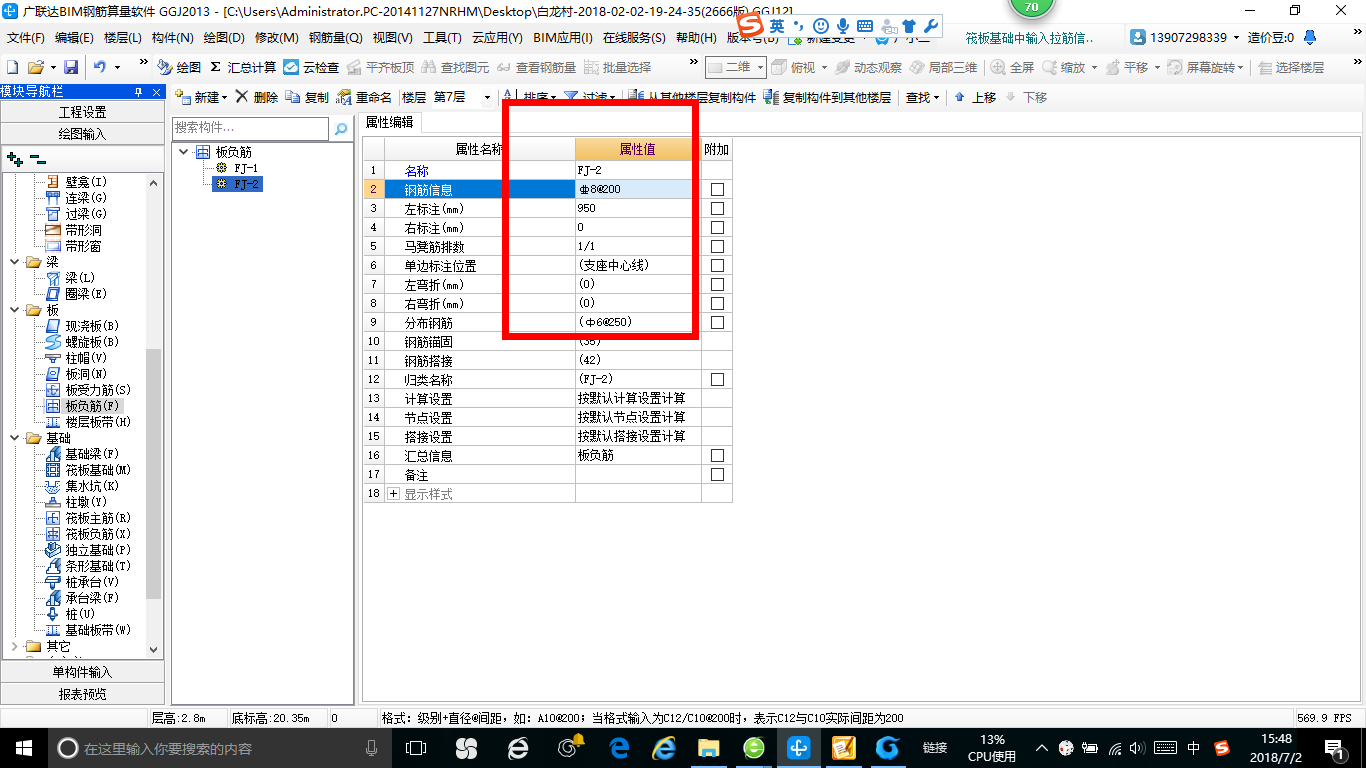This screenshot has height=768, width=1366.
Task: Open the 楼层(L) menu
Action: [123, 38]
